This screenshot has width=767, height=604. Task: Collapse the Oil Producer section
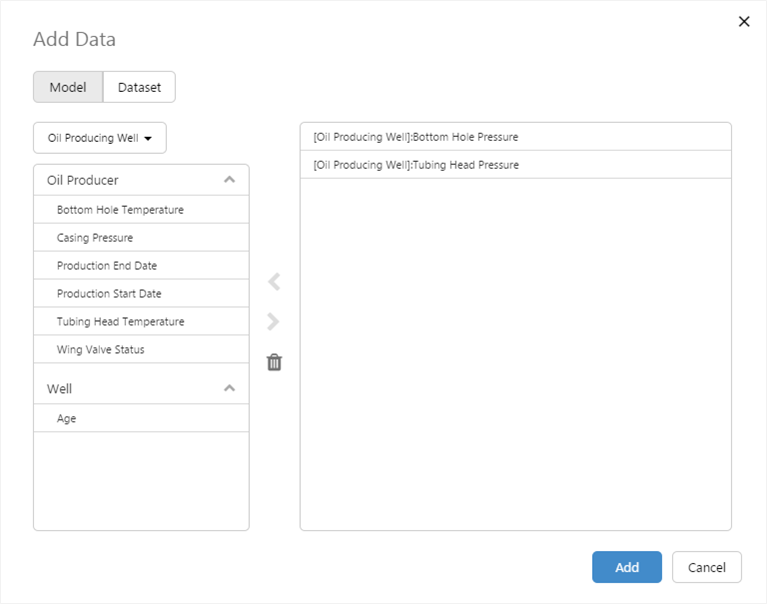pos(229,180)
